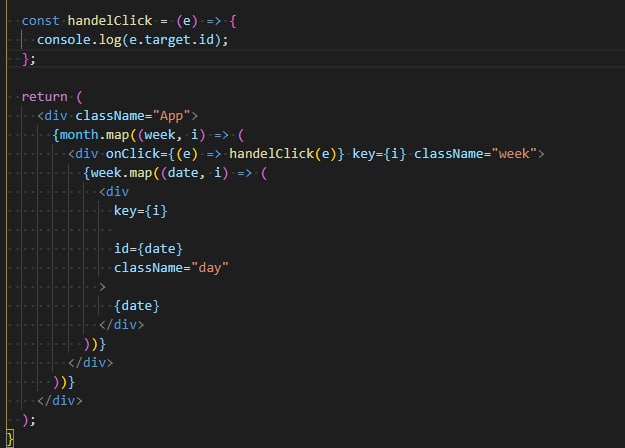
Task: Click the '{date}' expression inside the div body
Action: coord(137,306)
